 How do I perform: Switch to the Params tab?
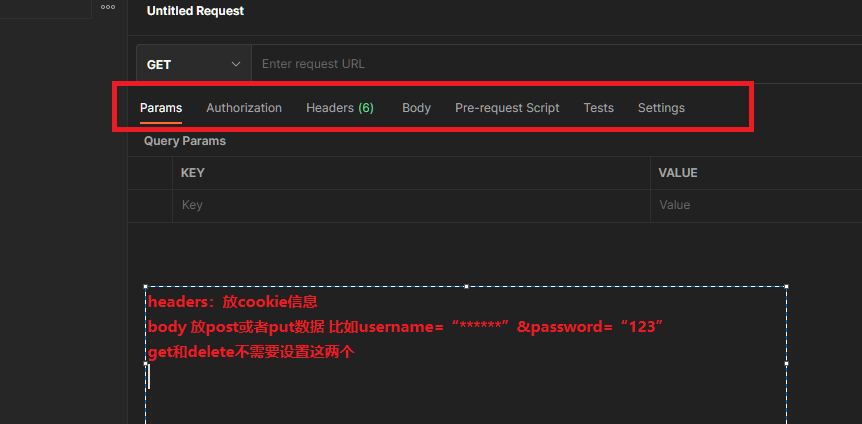[x=161, y=108]
